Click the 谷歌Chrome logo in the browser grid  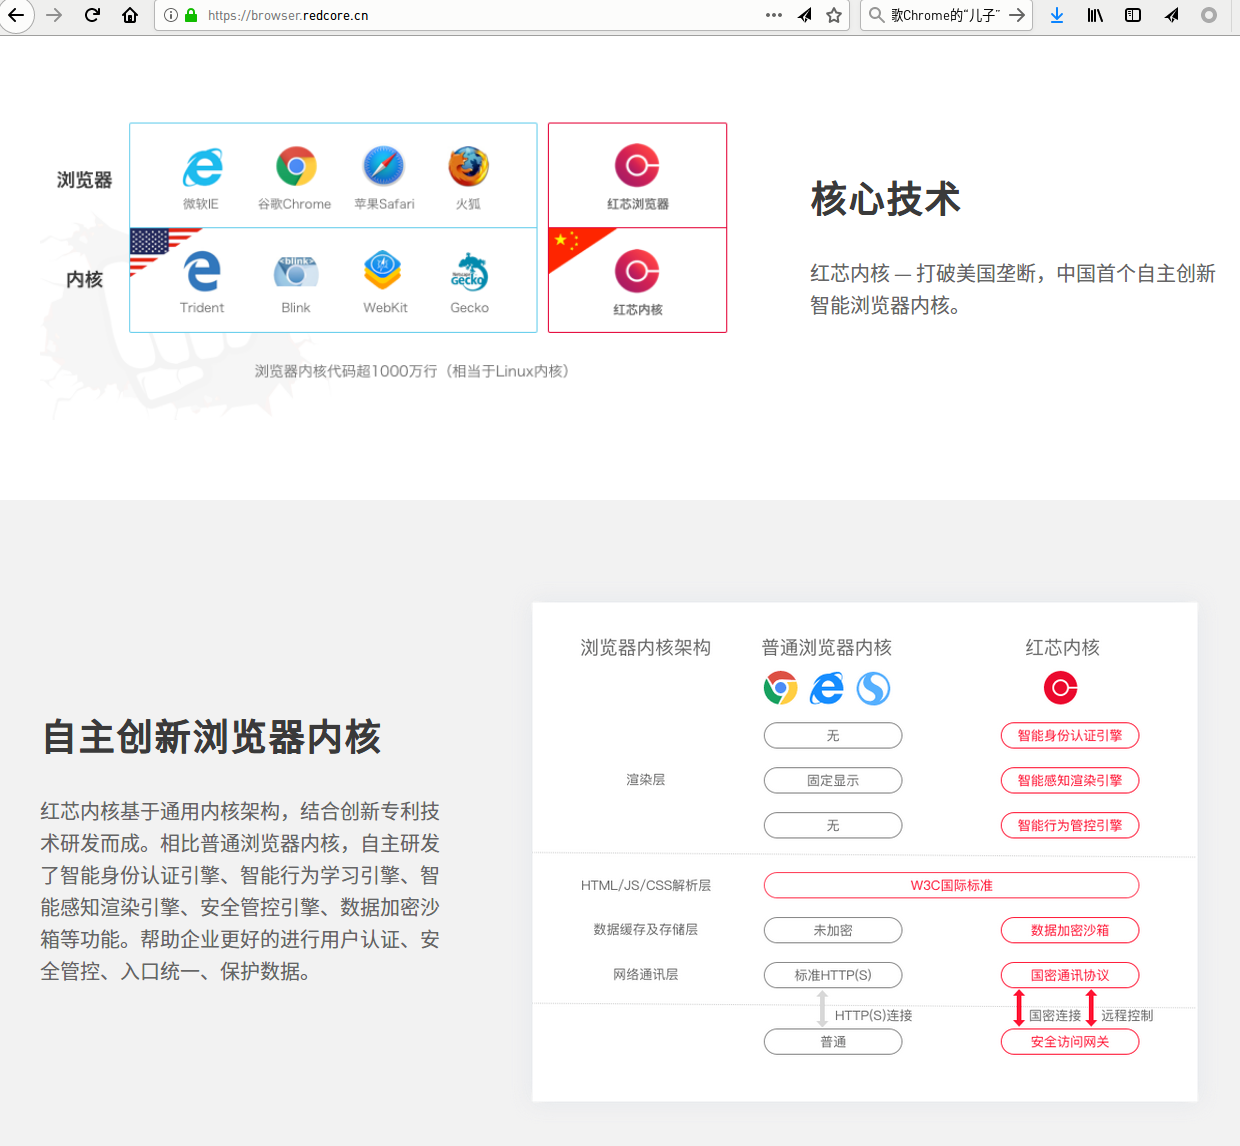click(296, 166)
